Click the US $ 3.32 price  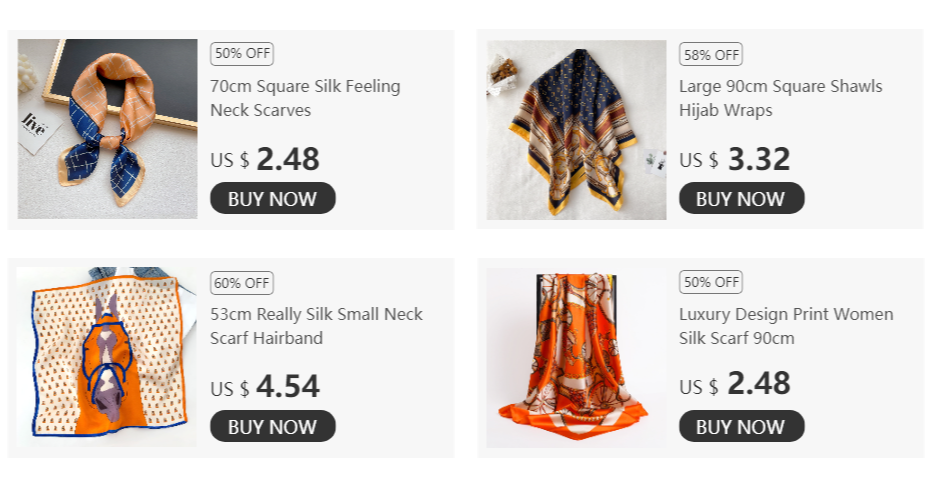coord(735,159)
